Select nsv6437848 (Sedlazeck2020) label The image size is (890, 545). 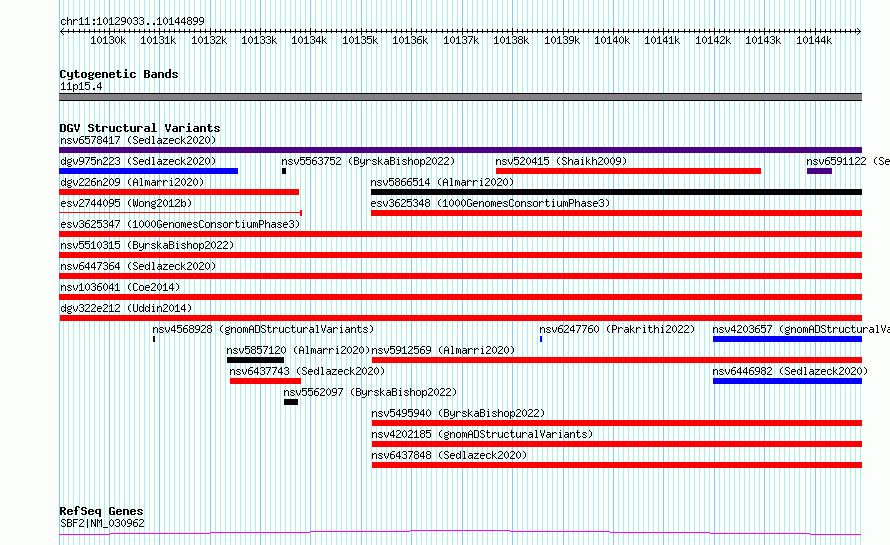(449, 455)
